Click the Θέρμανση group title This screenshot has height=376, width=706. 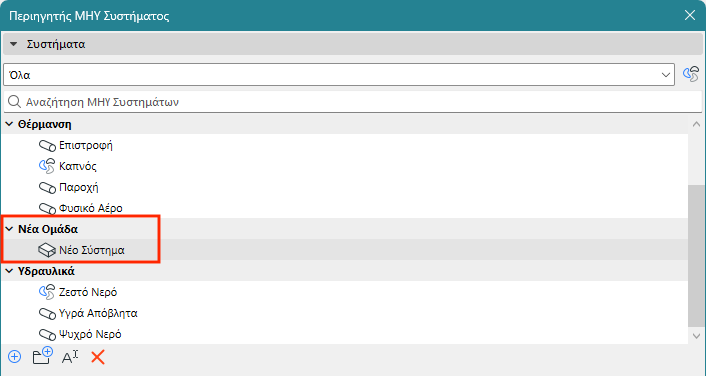coord(45,124)
